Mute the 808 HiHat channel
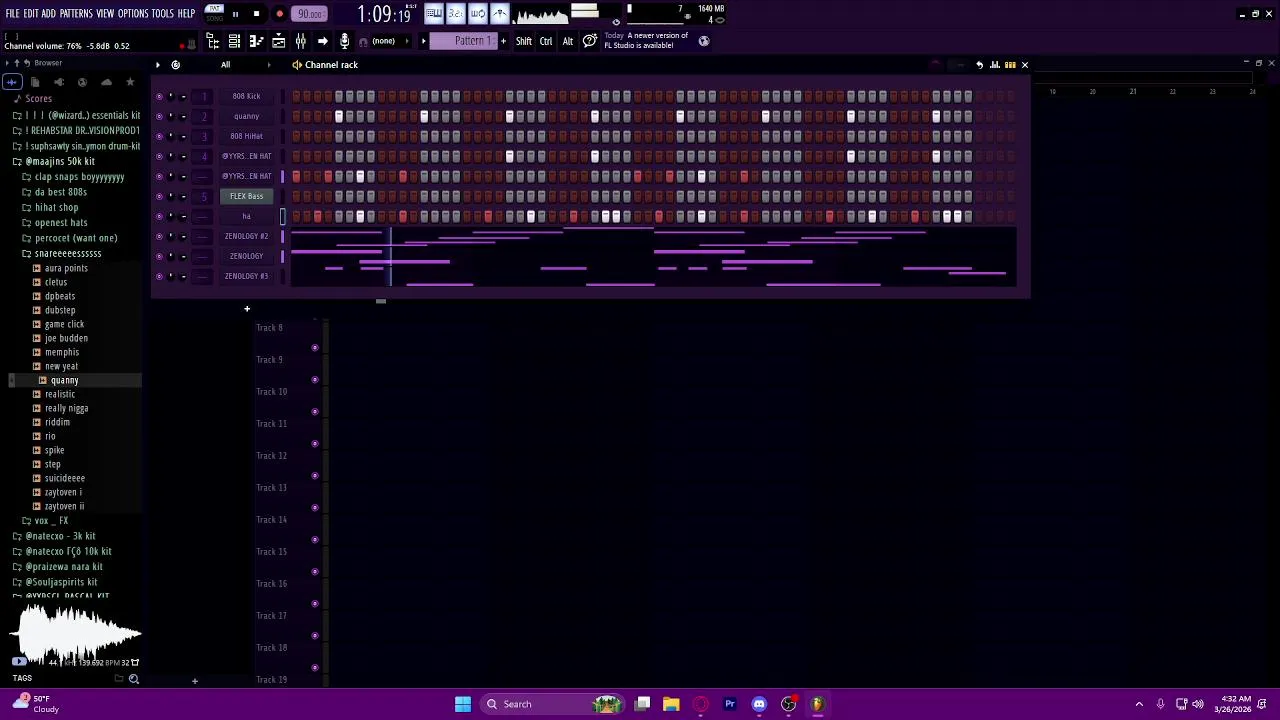This screenshot has height=720, width=1280. [x=159, y=136]
